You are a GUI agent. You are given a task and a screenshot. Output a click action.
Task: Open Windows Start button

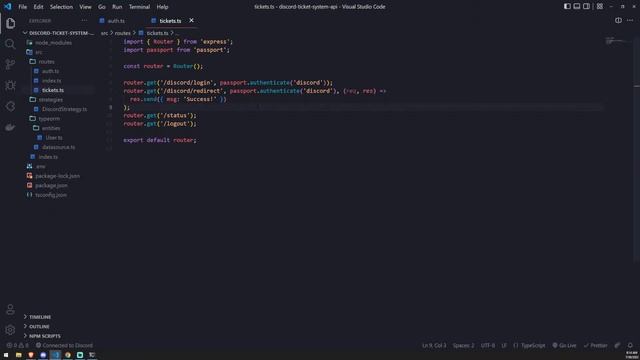pyautogui.click(x=6, y=355)
